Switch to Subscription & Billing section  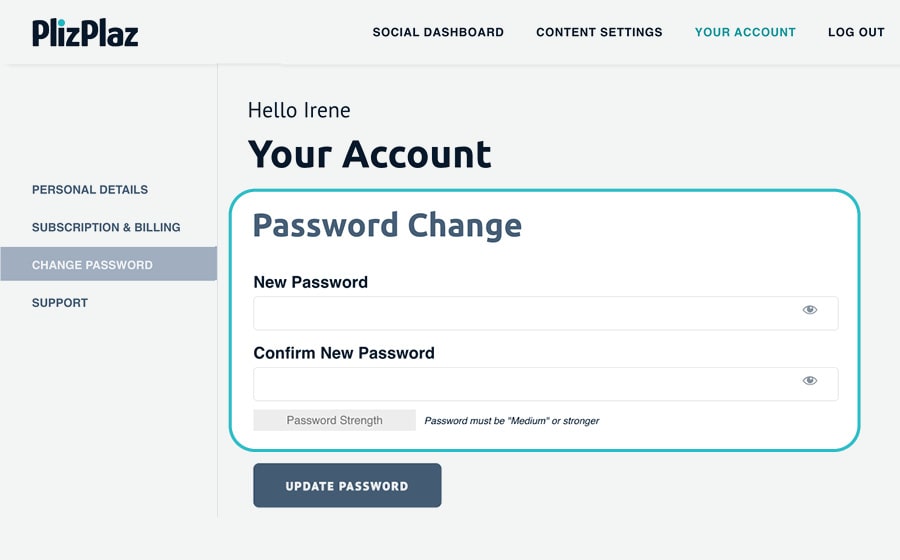pyautogui.click(x=106, y=228)
